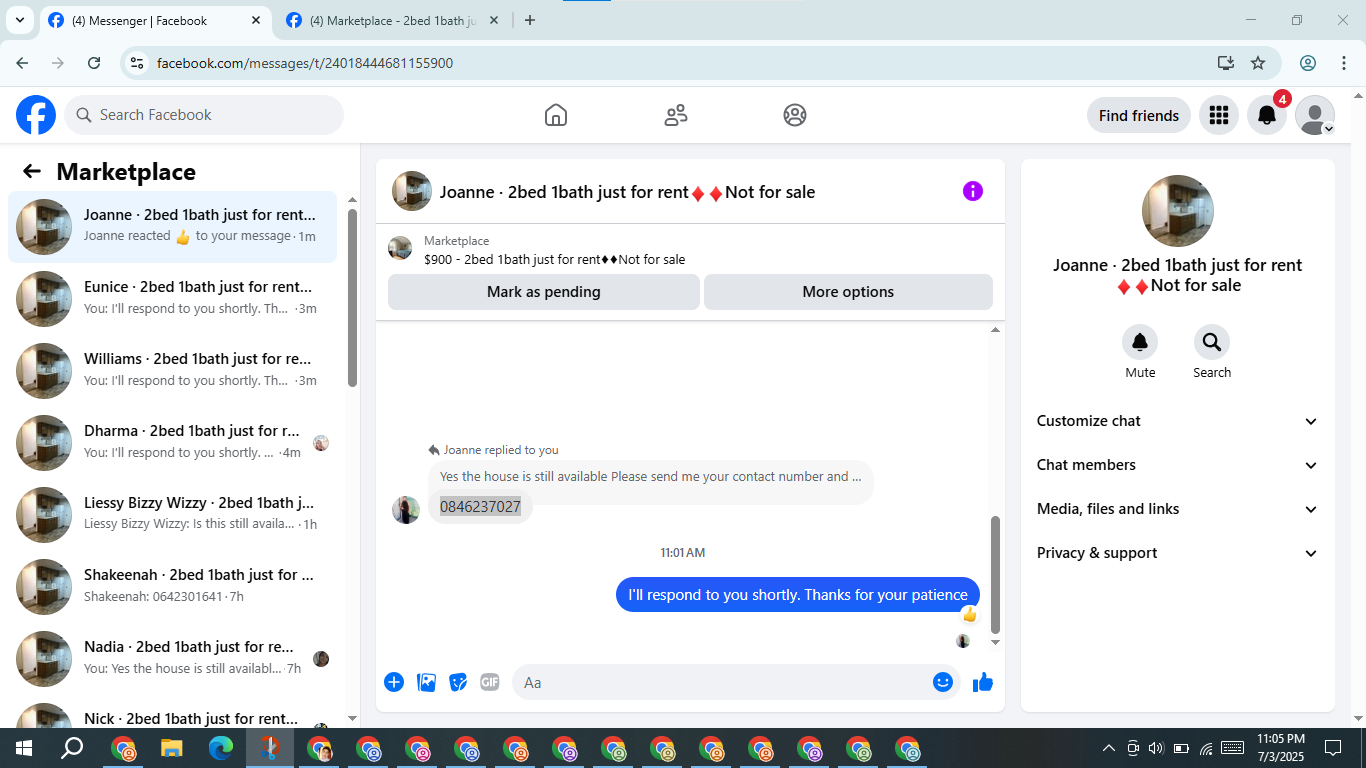Open the taskbar volume icon
The image size is (1366, 768).
[x=1156, y=748]
